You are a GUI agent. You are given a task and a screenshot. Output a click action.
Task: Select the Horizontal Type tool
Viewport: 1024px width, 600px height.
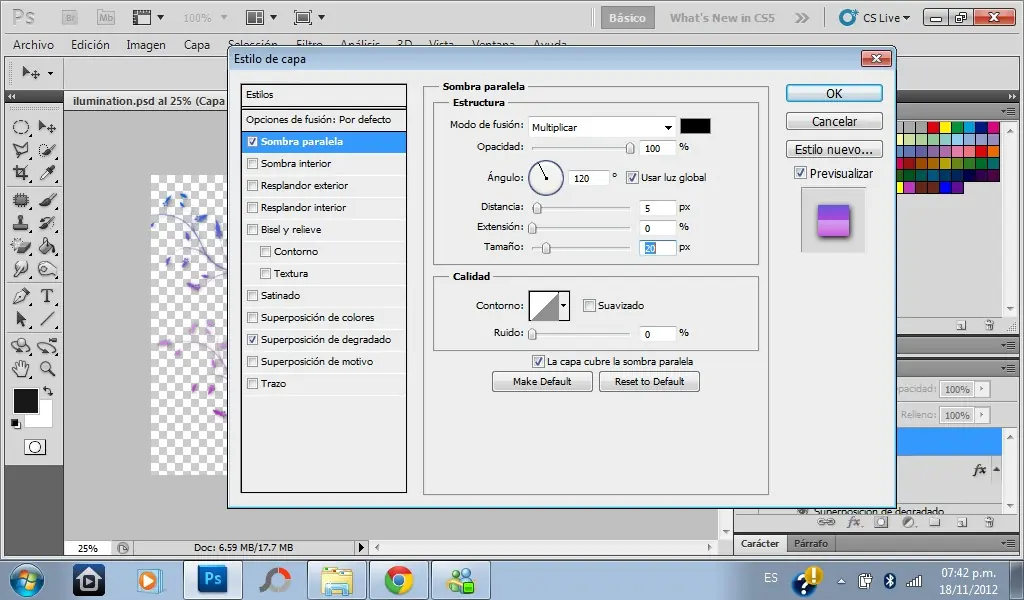pos(47,296)
